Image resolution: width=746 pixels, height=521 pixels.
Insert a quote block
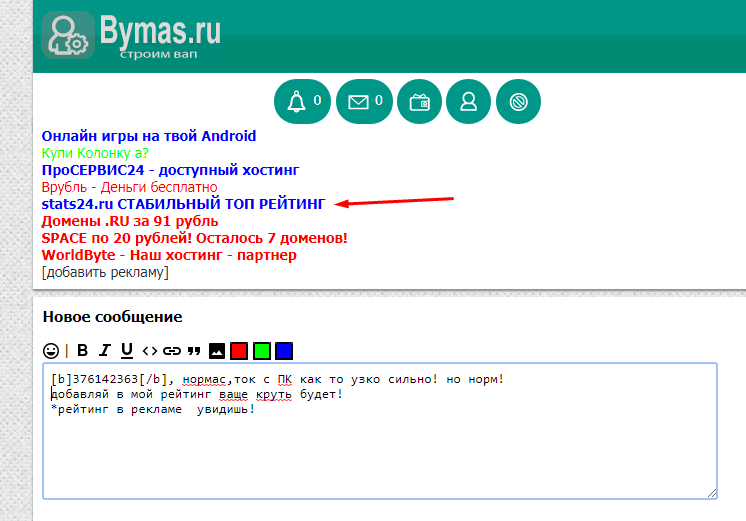pyautogui.click(x=193, y=350)
